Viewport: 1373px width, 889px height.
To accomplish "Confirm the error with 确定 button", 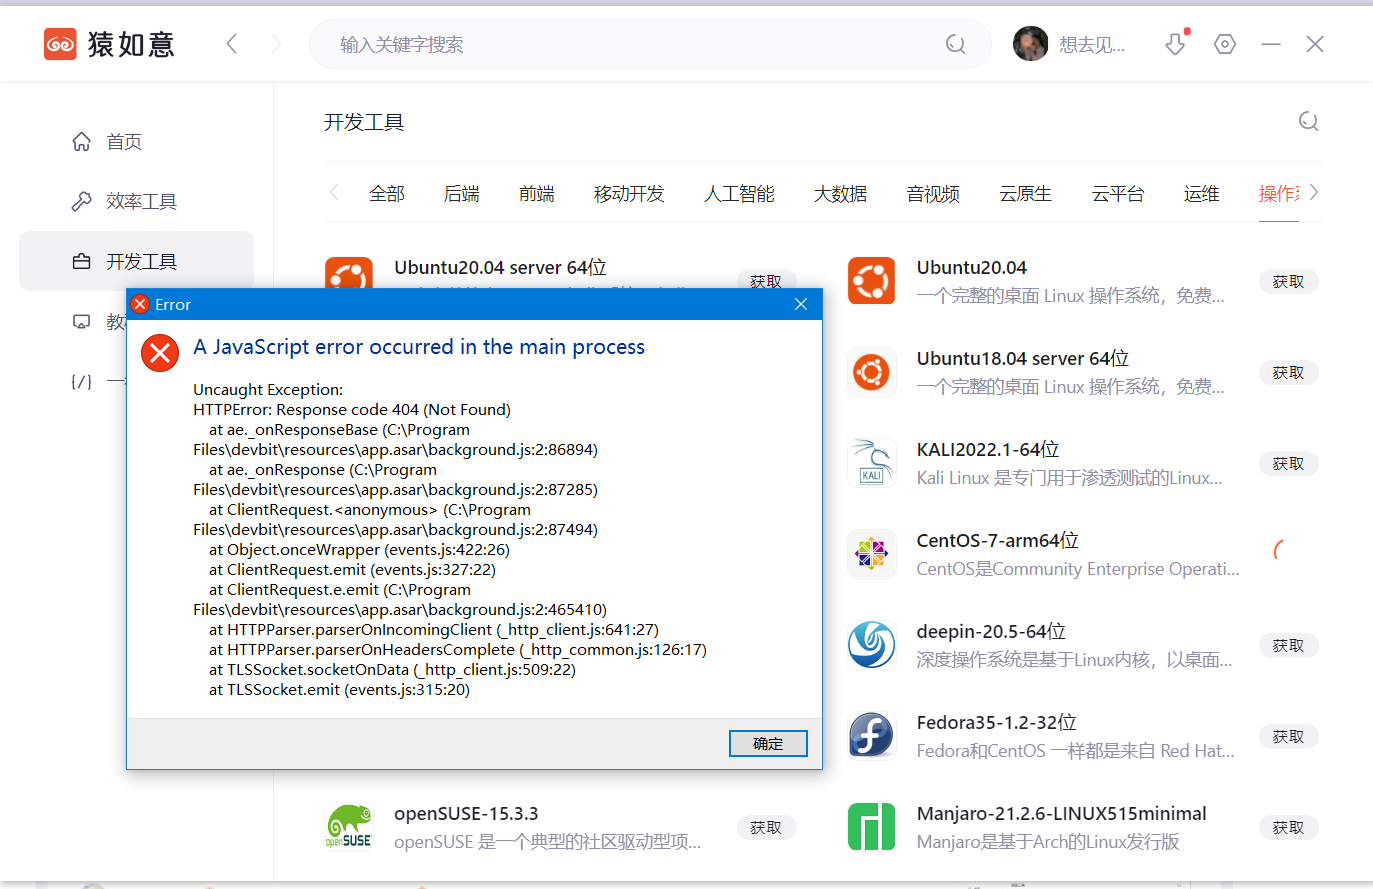I will coord(768,743).
